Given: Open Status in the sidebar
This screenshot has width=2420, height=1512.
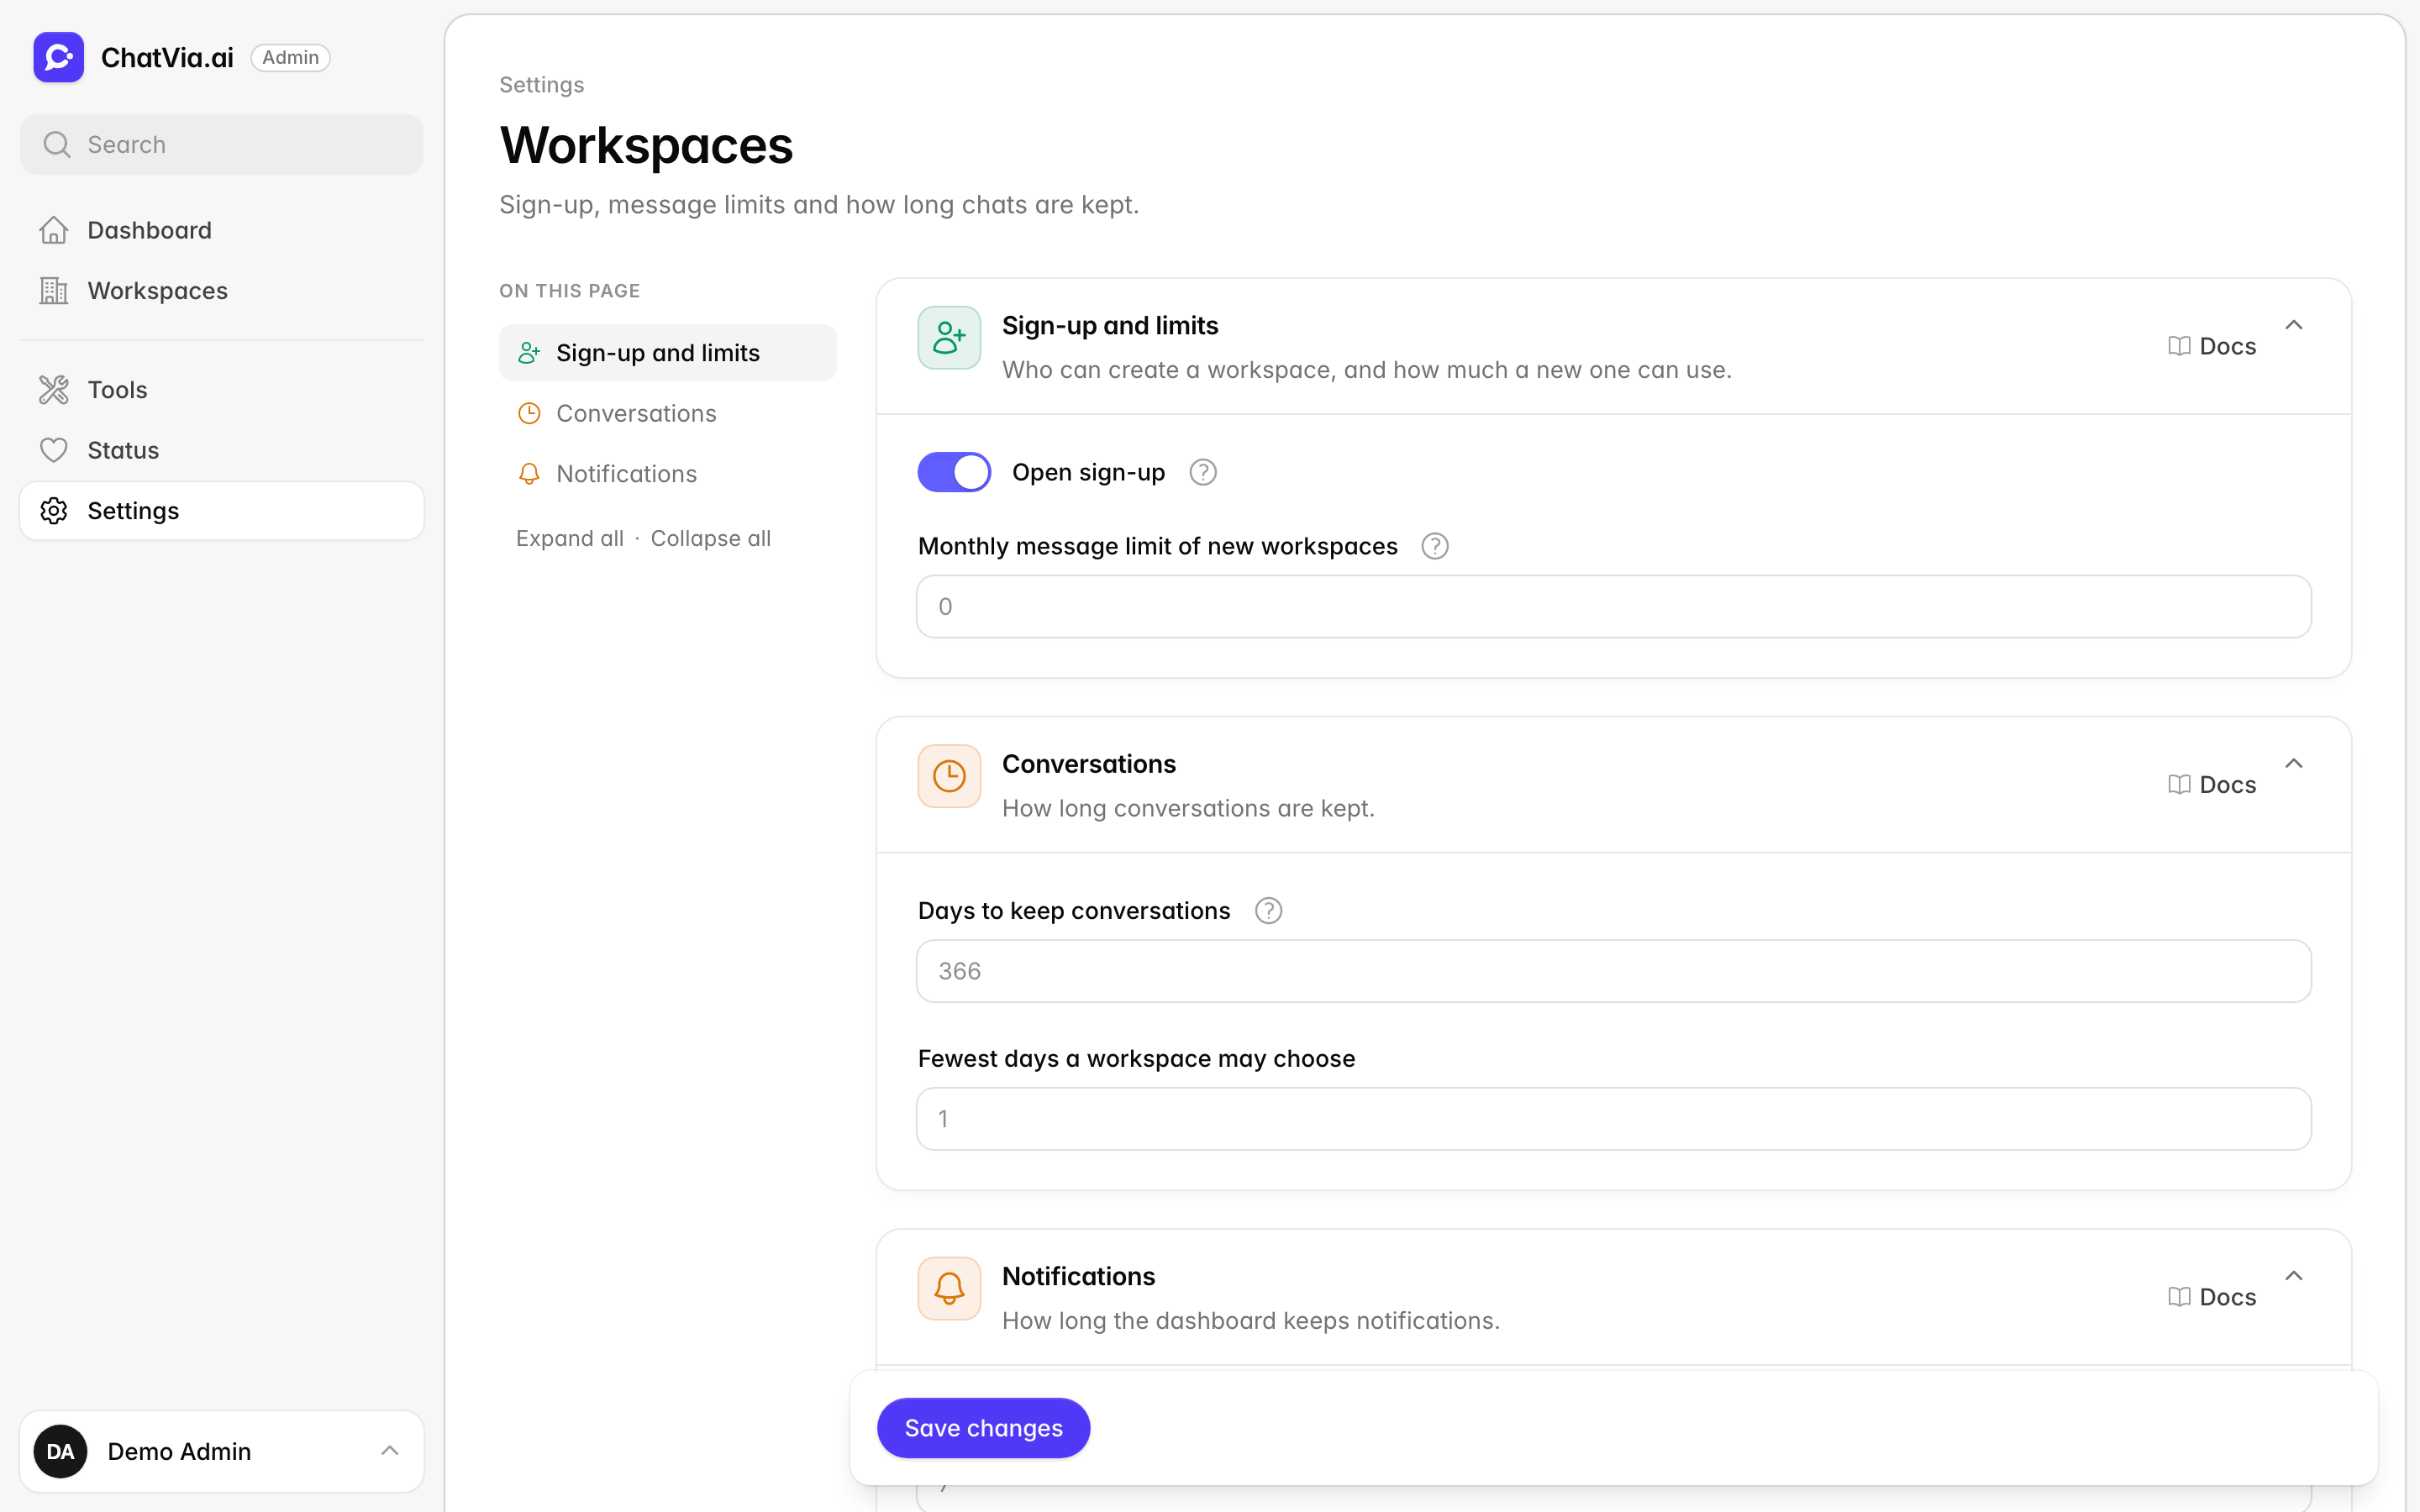Looking at the screenshot, I should [222, 450].
